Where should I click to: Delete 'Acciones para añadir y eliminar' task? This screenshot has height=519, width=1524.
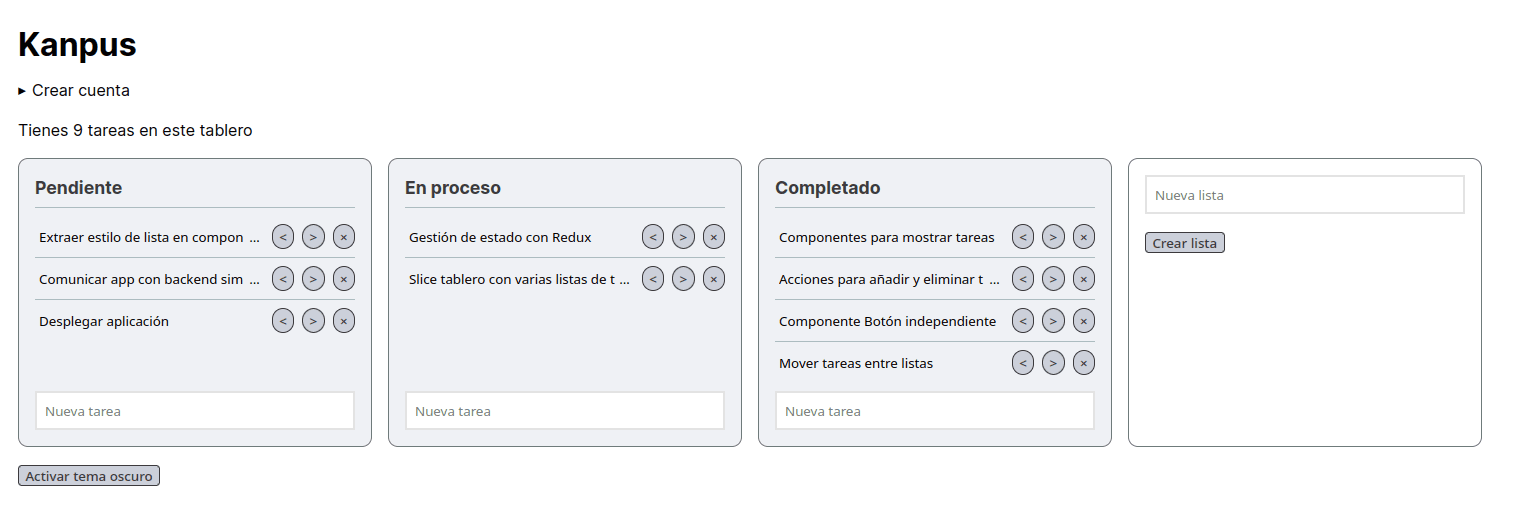1084,279
